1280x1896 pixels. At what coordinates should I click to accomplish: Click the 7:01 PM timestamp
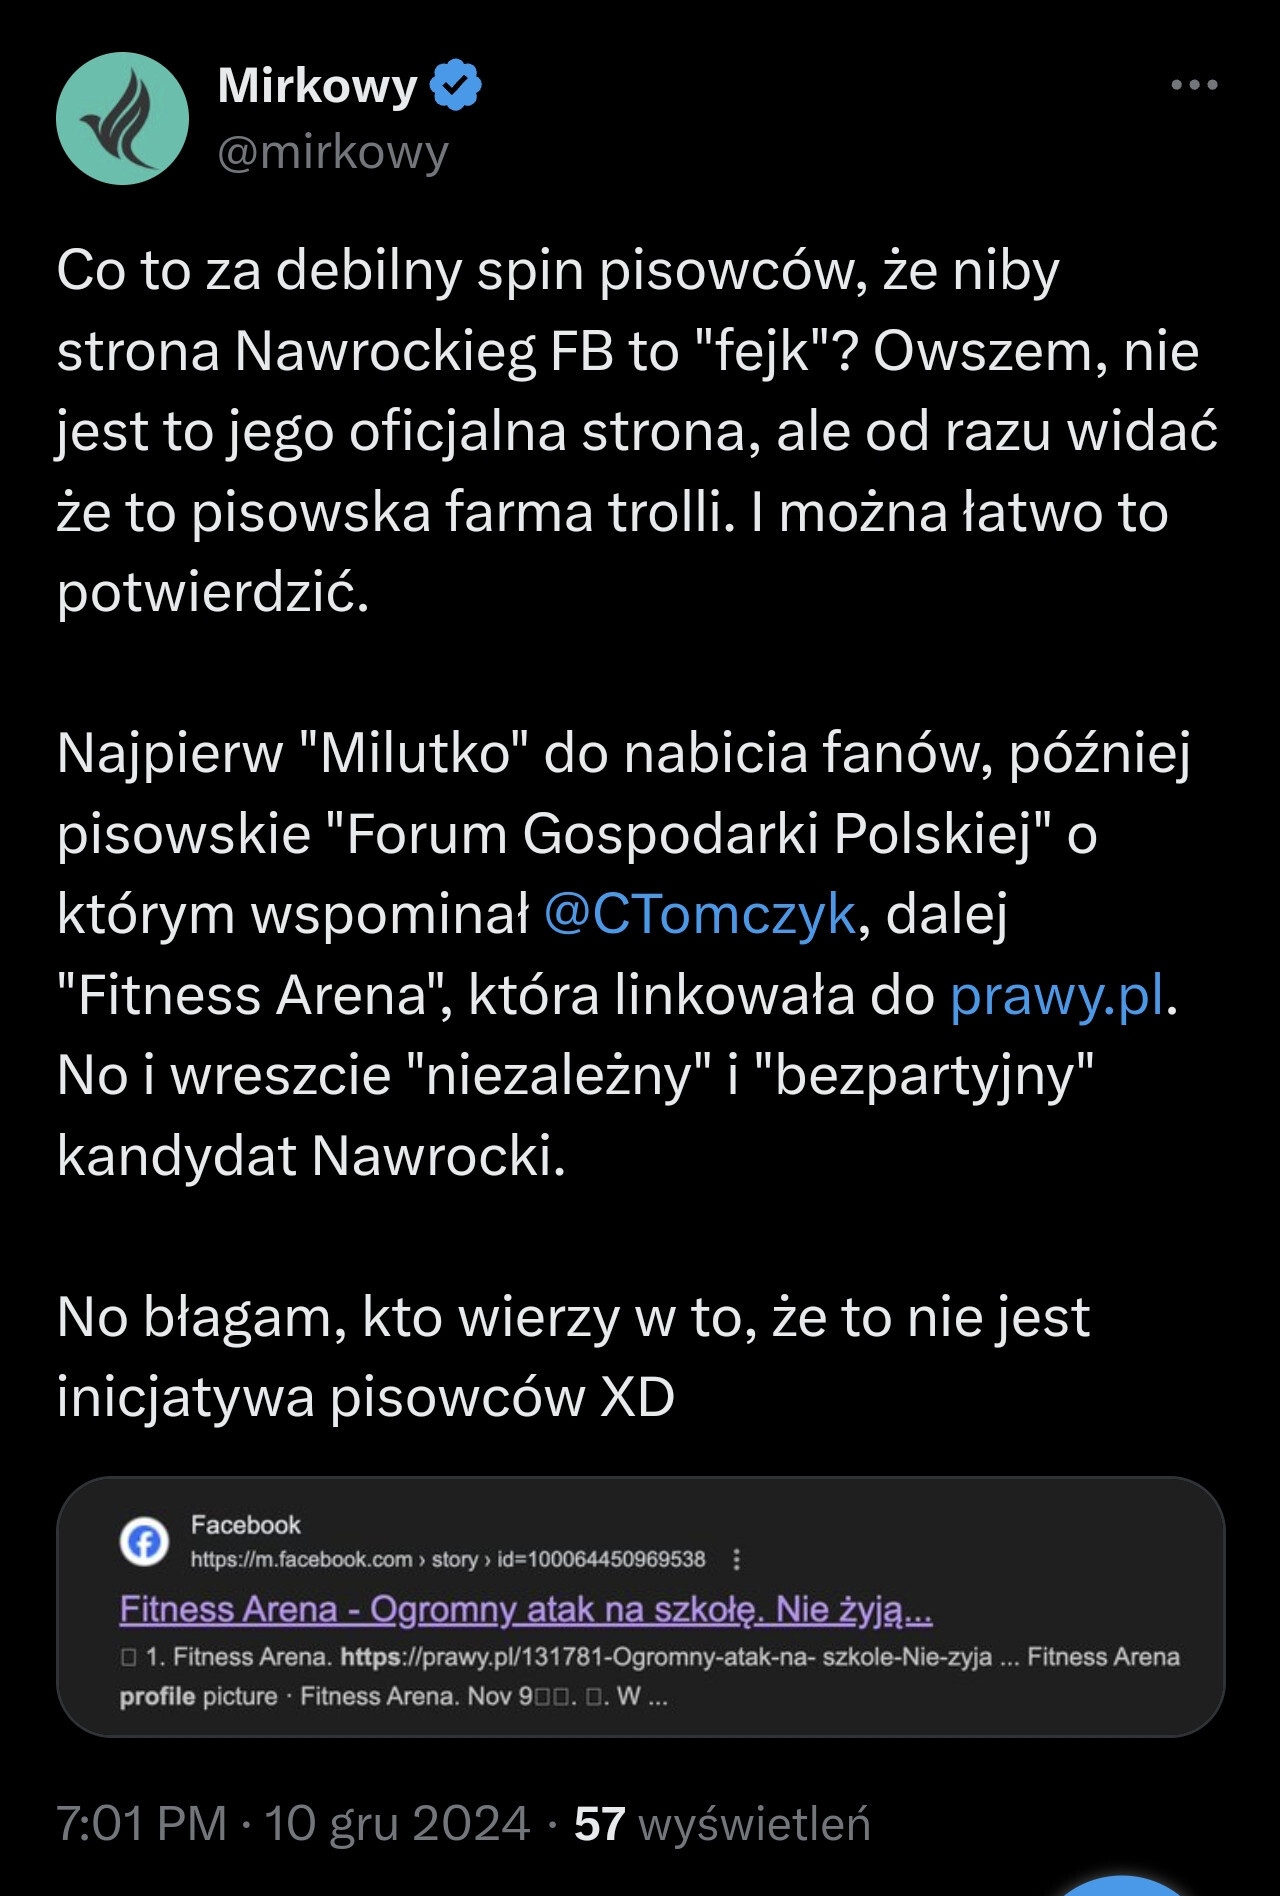tap(141, 1822)
